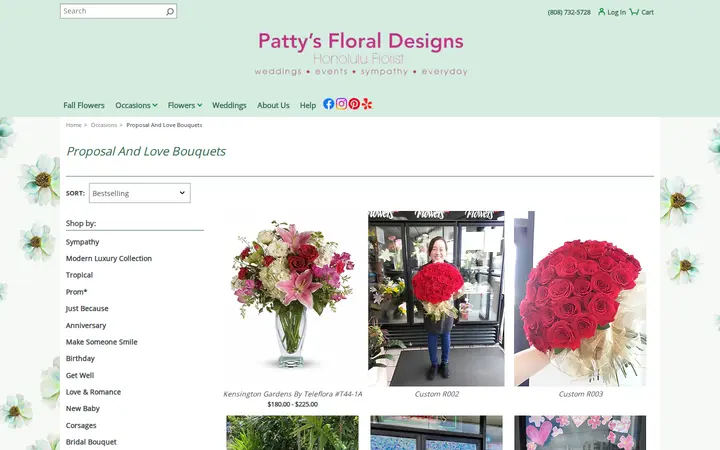
Task: Select the Tropical category
Action: (79, 275)
